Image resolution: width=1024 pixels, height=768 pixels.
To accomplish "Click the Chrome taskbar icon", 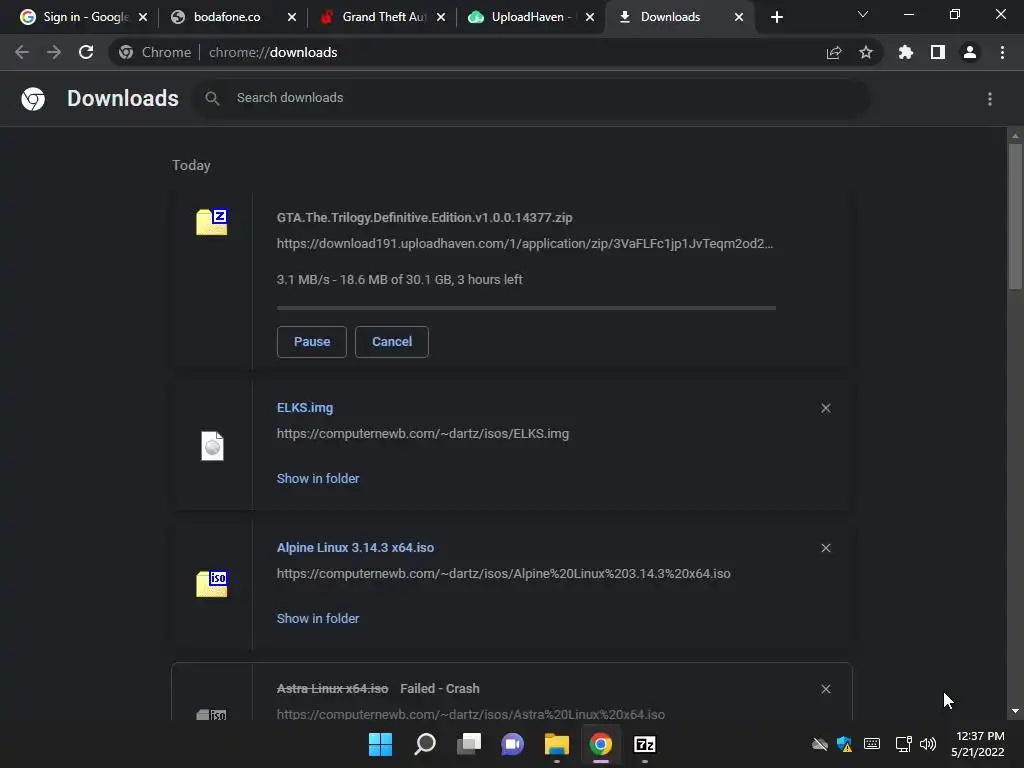I will pos(601,744).
